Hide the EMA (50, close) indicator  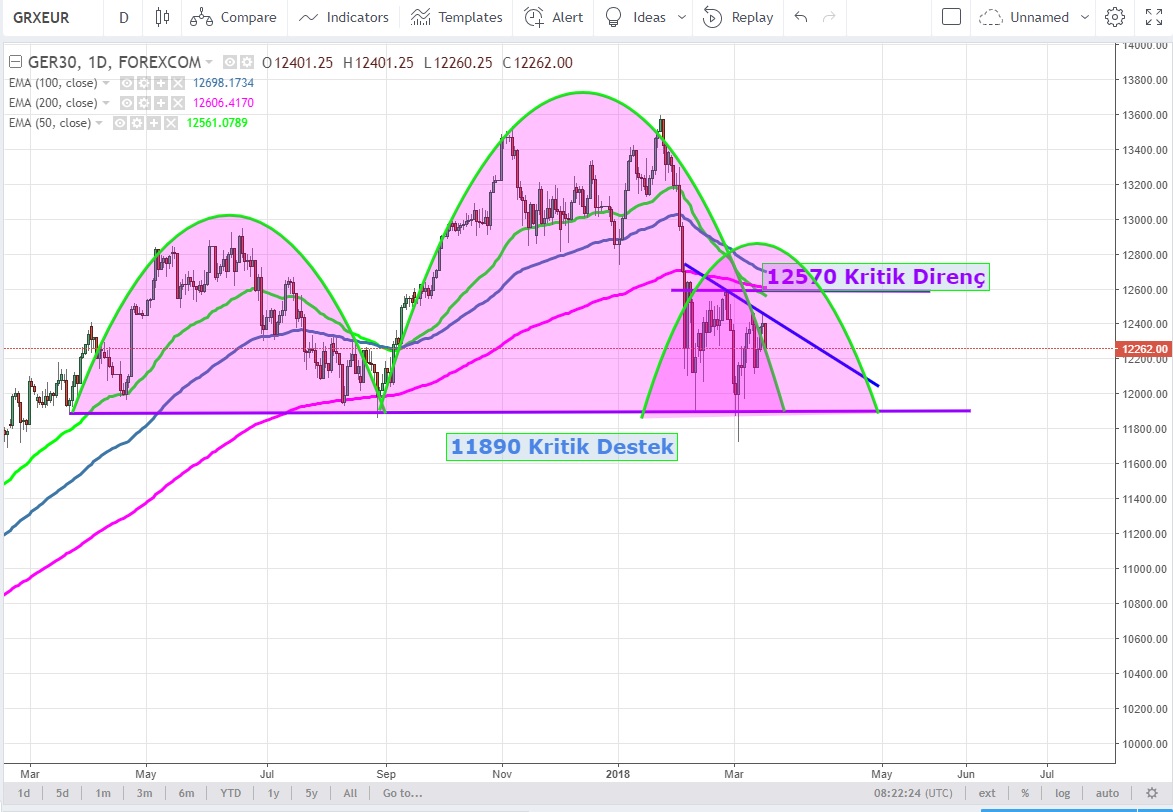coord(119,123)
